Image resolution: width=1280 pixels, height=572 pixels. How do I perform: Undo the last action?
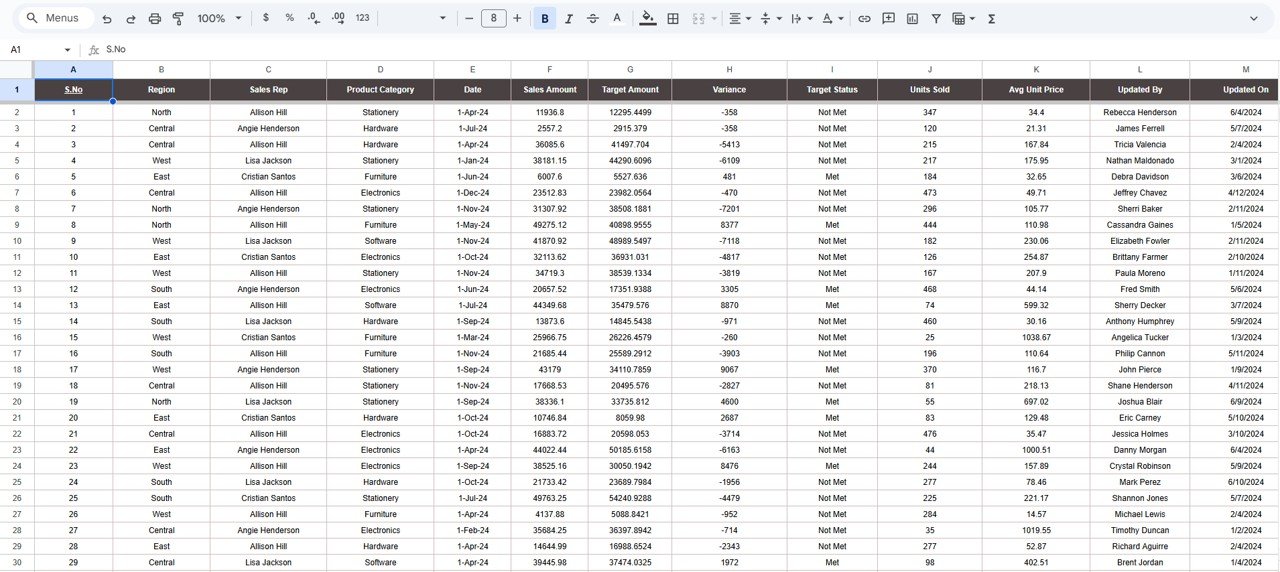tap(107, 18)
